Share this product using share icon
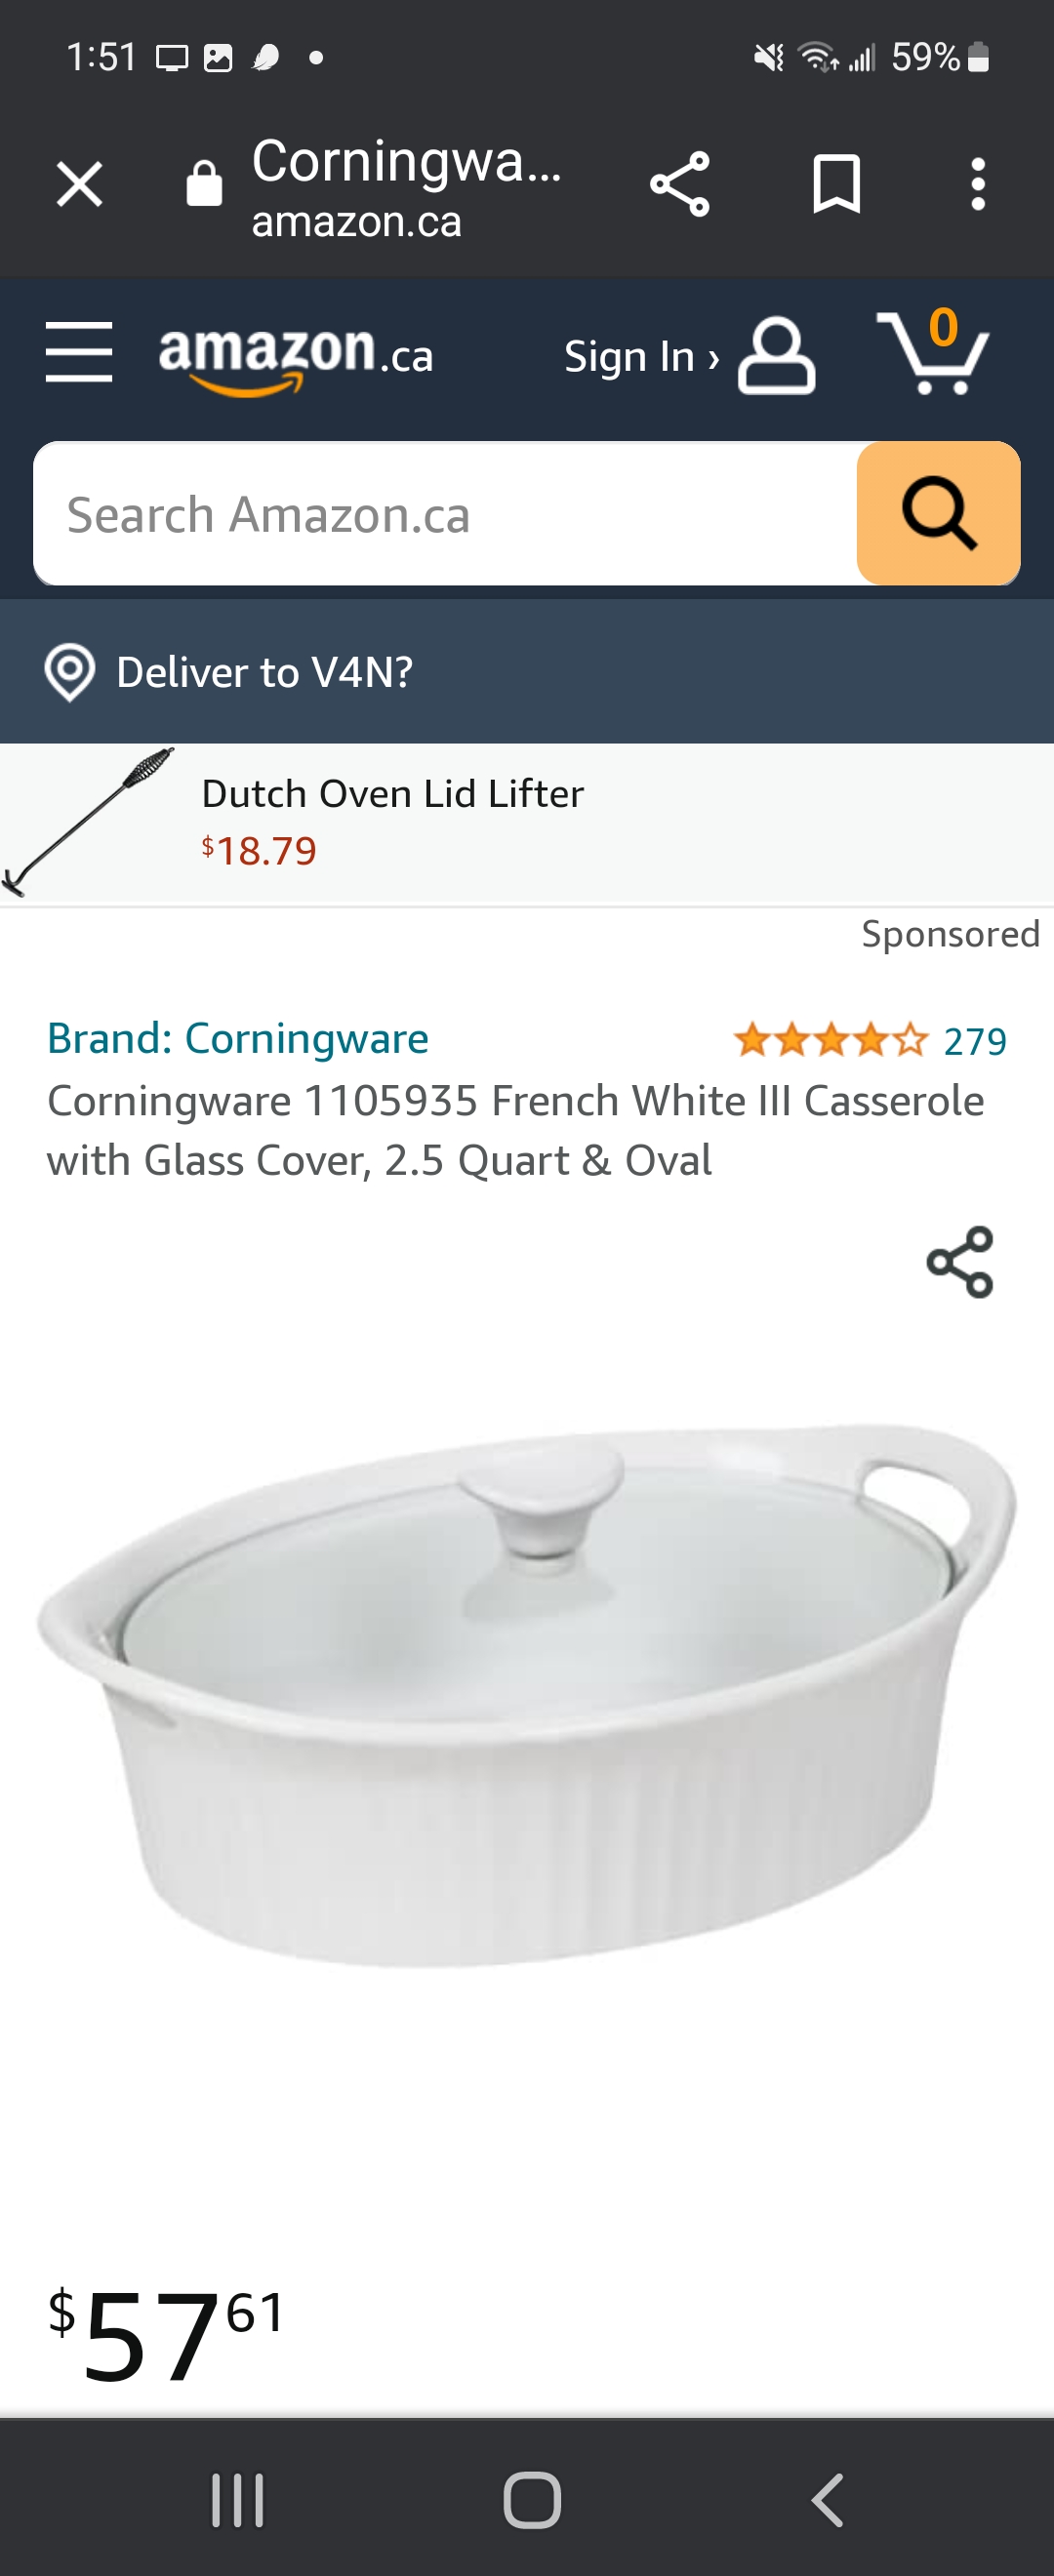Image resolution: width=1054 pixels, height=2576 pixels. coord(960,1262)
